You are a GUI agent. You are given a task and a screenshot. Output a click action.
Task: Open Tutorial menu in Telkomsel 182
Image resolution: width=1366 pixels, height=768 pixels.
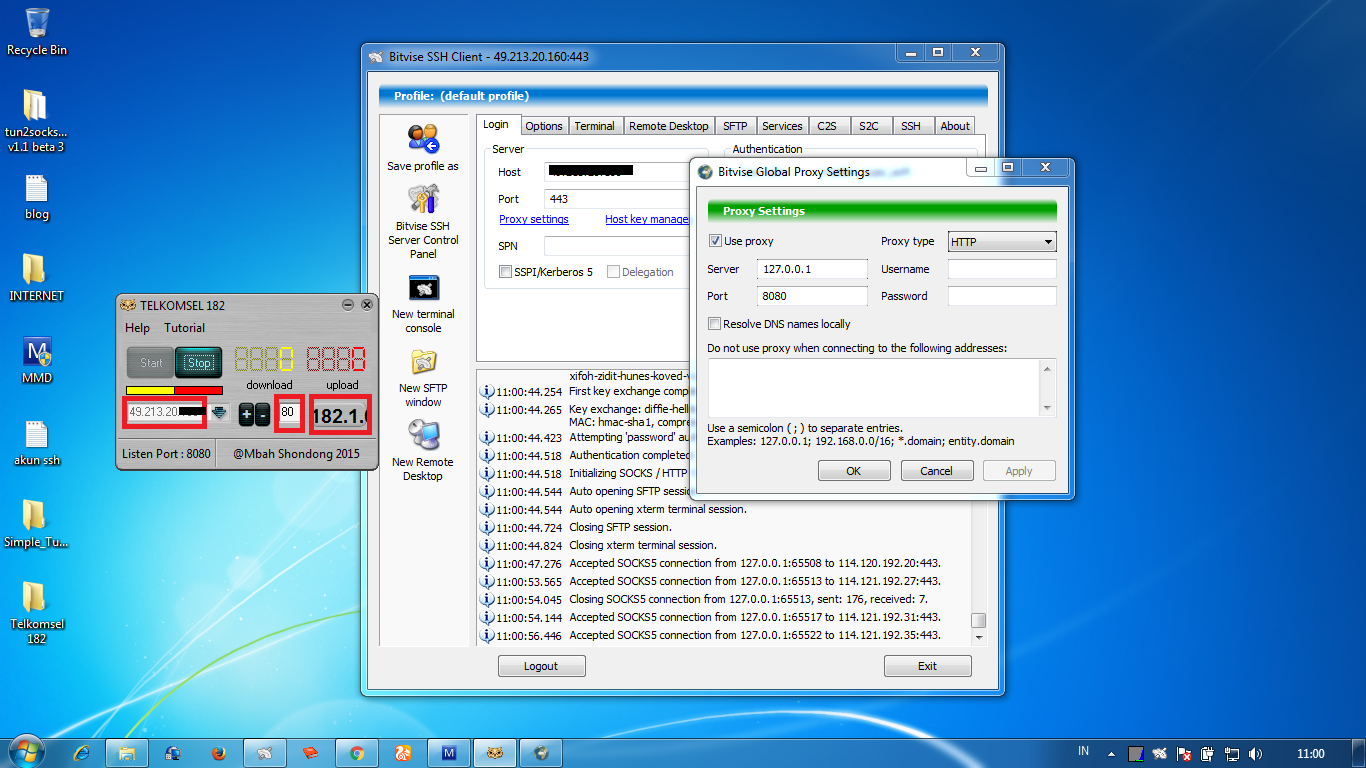point(185,328)
